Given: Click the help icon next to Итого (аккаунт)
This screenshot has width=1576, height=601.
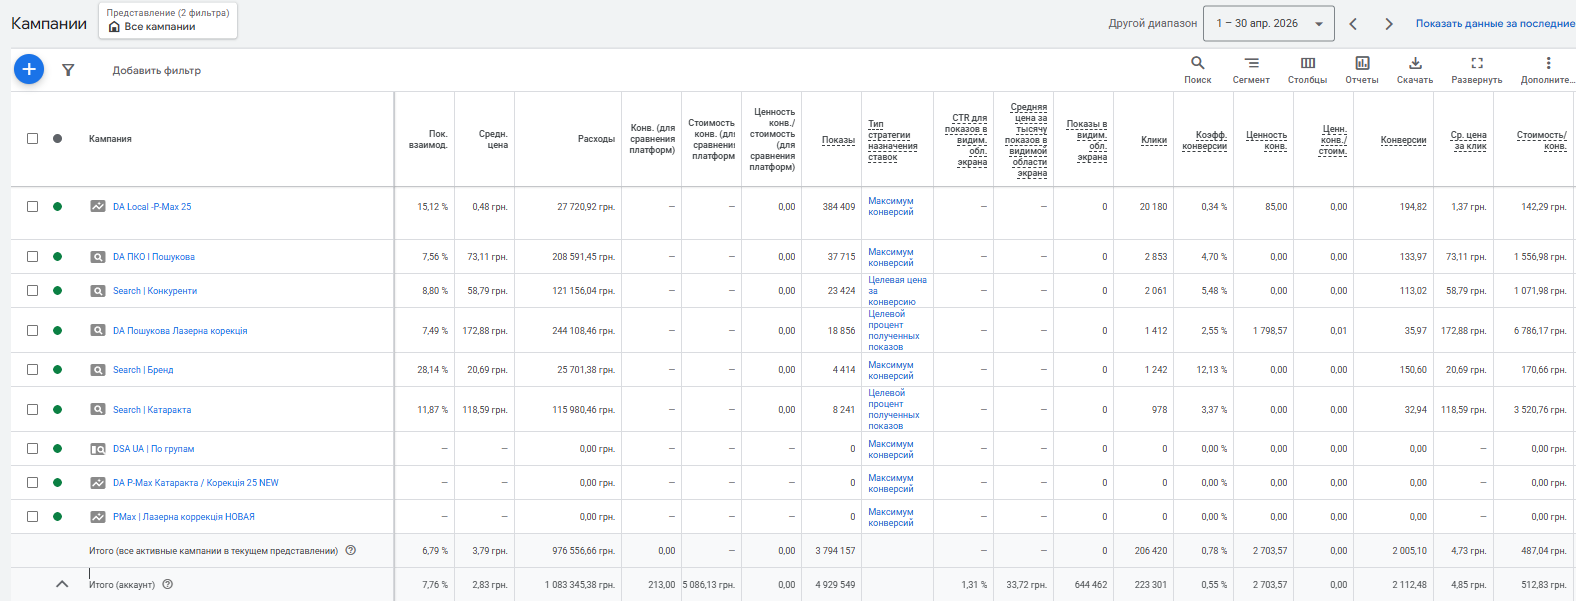Looking at the screenshot, I should tap(168, 584).
